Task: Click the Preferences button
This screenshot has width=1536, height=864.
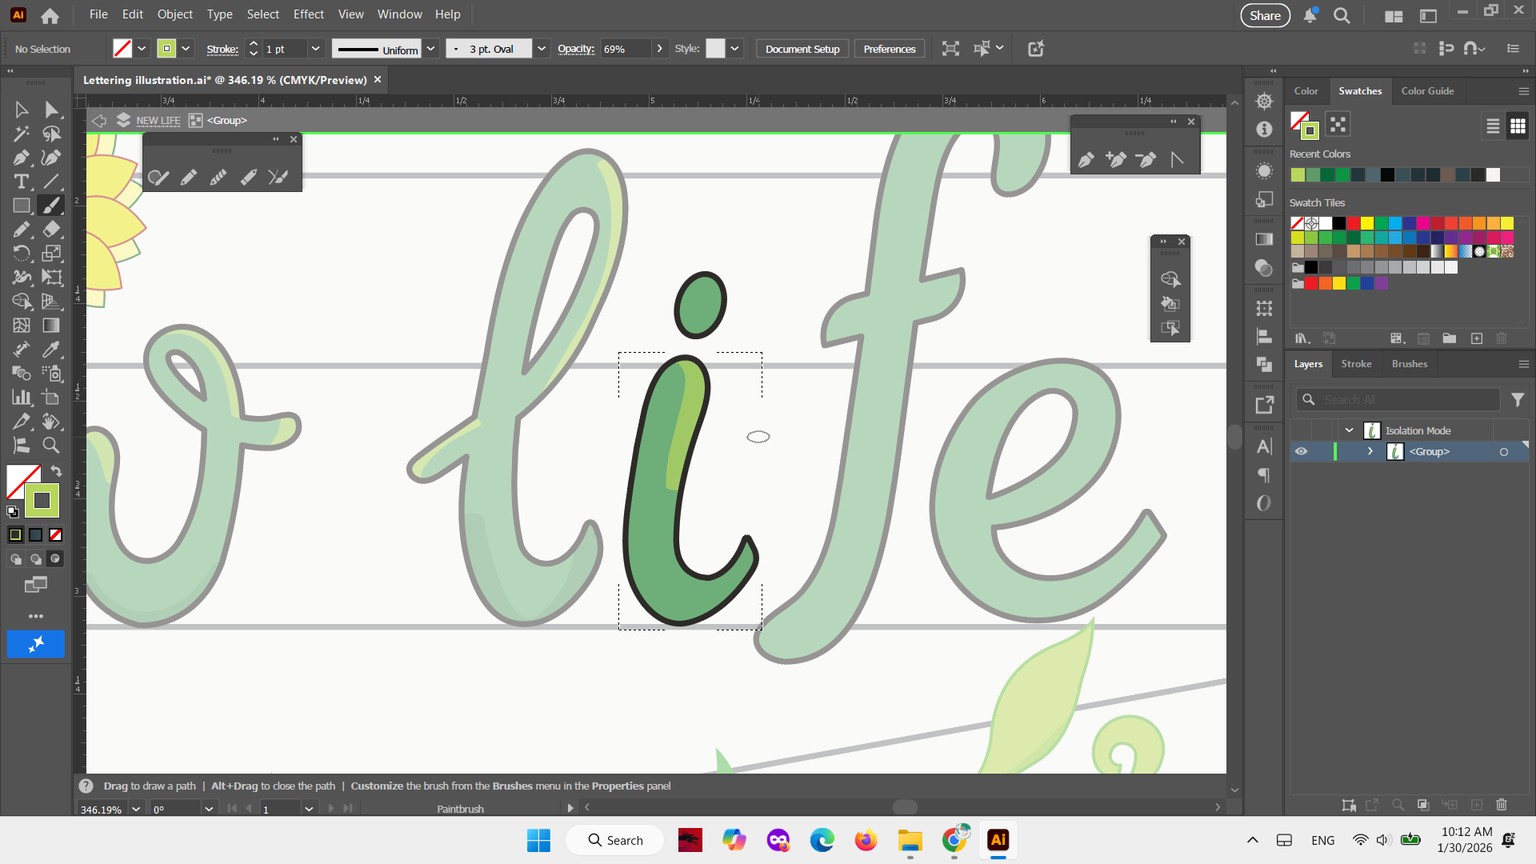Action: pos(889,49)
